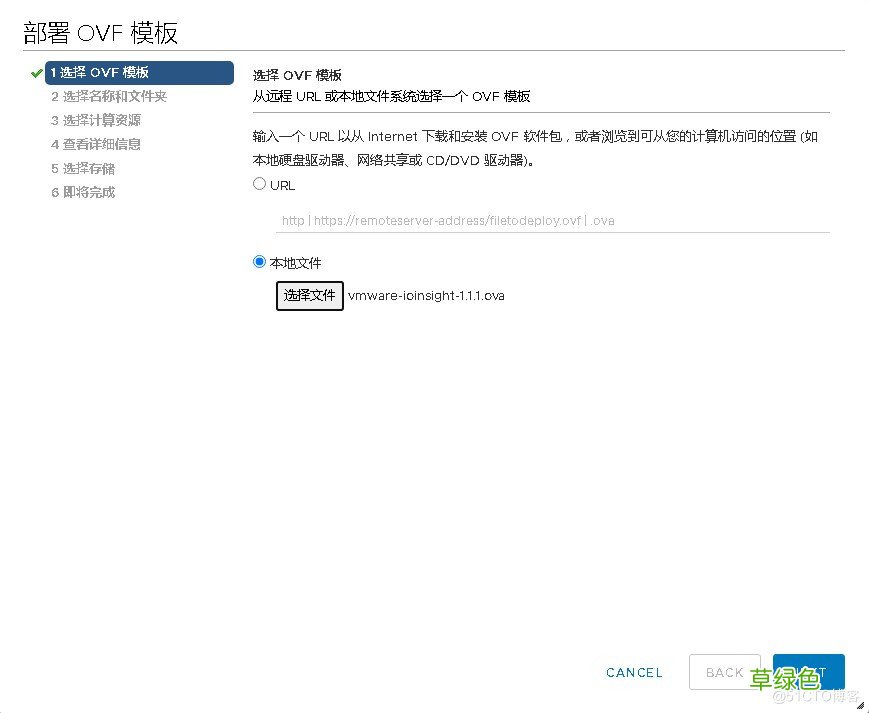
Task: Select wizard step 5 选择存储
Action: tap(84, 168)
